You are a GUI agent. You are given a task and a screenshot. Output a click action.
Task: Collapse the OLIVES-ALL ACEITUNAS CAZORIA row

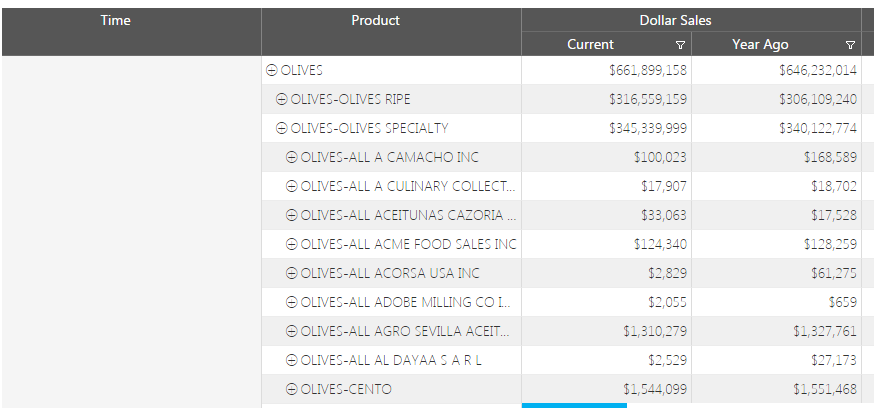tap(291, 215)
